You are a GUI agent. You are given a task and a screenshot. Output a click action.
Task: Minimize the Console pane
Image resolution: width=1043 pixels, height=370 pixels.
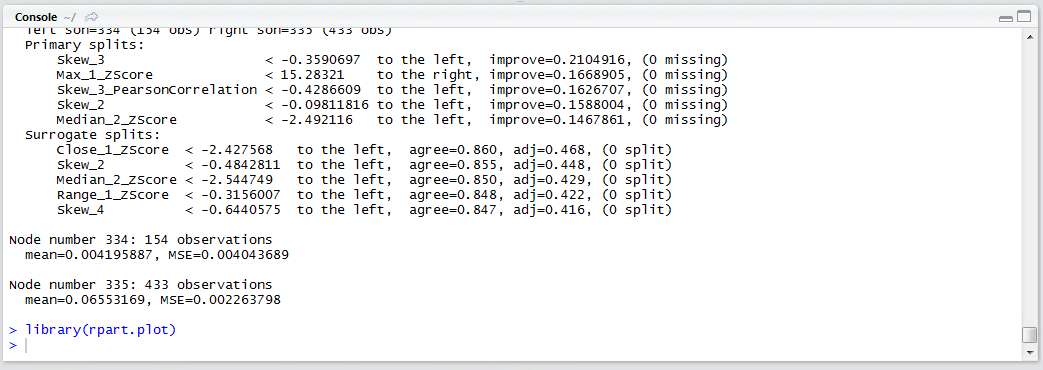click(1006, 17)
